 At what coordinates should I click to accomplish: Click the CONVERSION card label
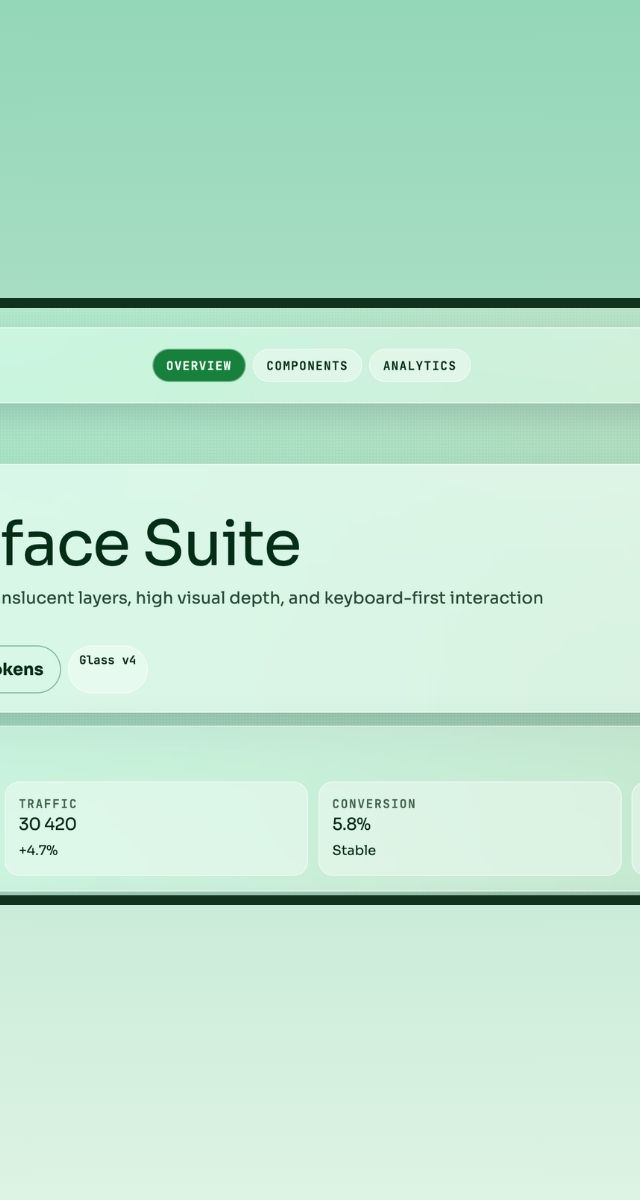tap(374, 804)
